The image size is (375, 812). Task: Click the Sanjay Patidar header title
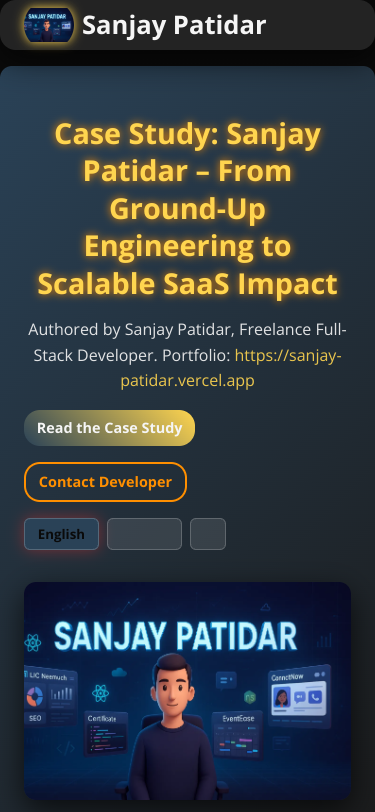click(174, 25)
